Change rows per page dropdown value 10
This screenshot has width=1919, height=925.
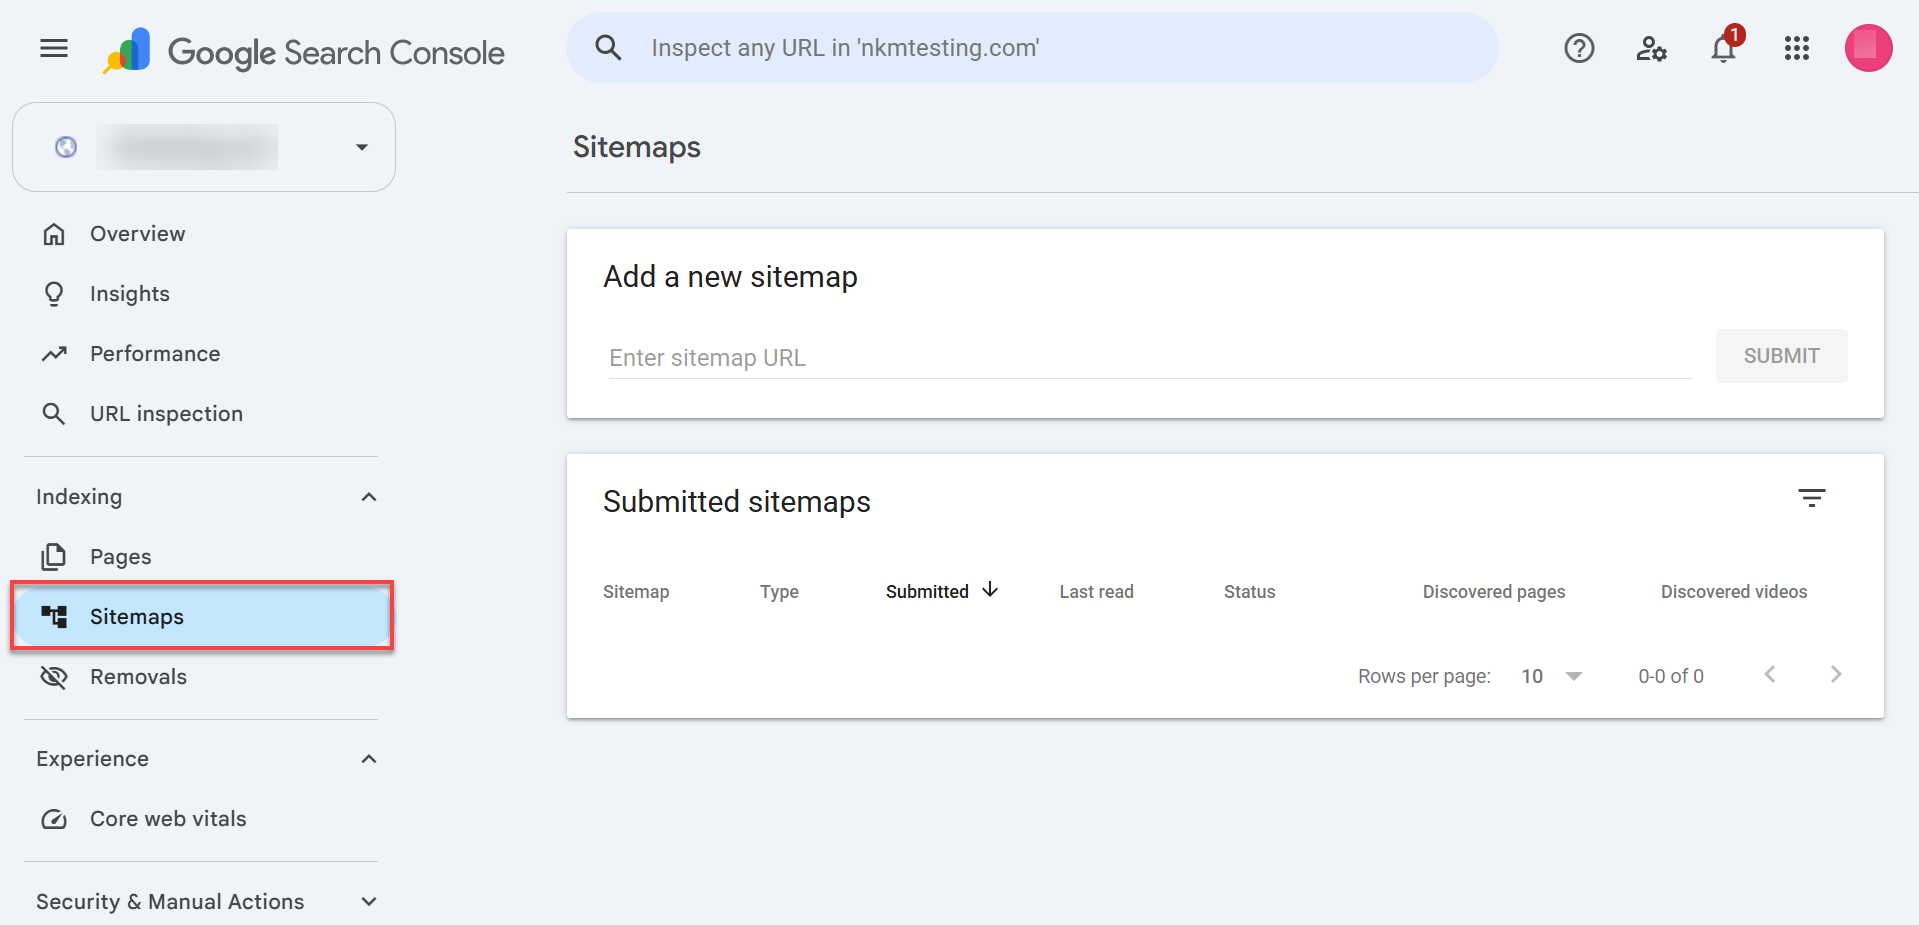[x=1551, y=676]
